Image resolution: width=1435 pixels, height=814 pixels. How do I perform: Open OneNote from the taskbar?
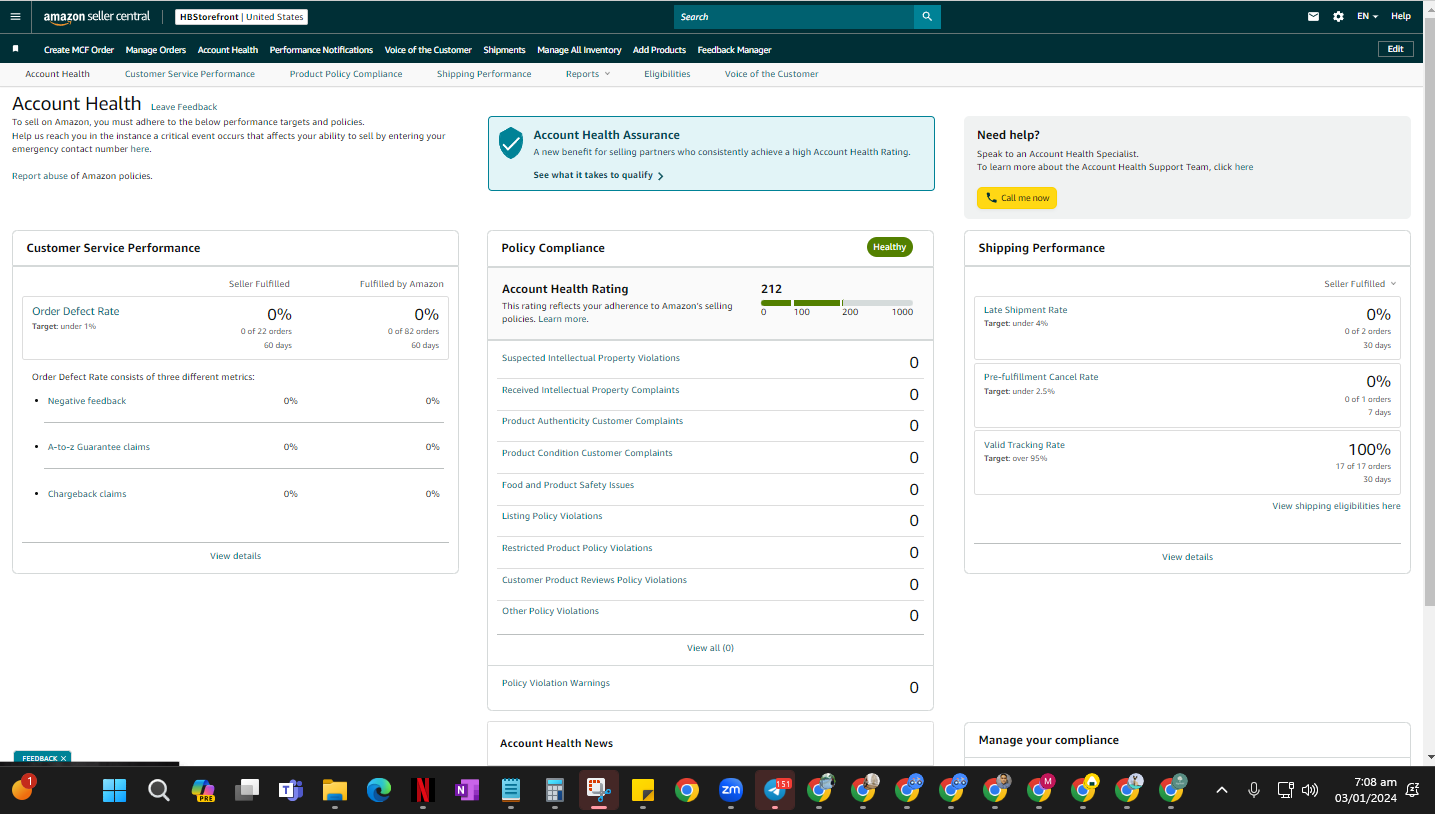tap(467, 790)
